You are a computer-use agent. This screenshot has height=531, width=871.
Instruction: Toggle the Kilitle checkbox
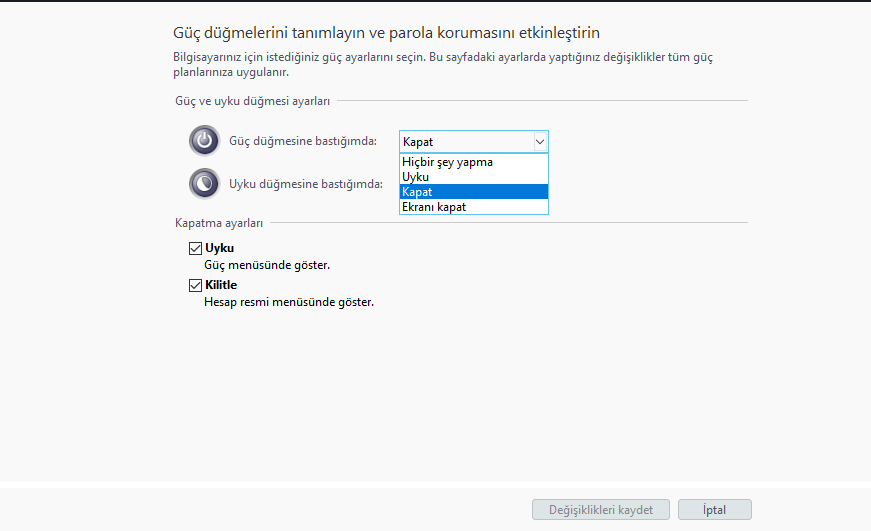[195, 285]
